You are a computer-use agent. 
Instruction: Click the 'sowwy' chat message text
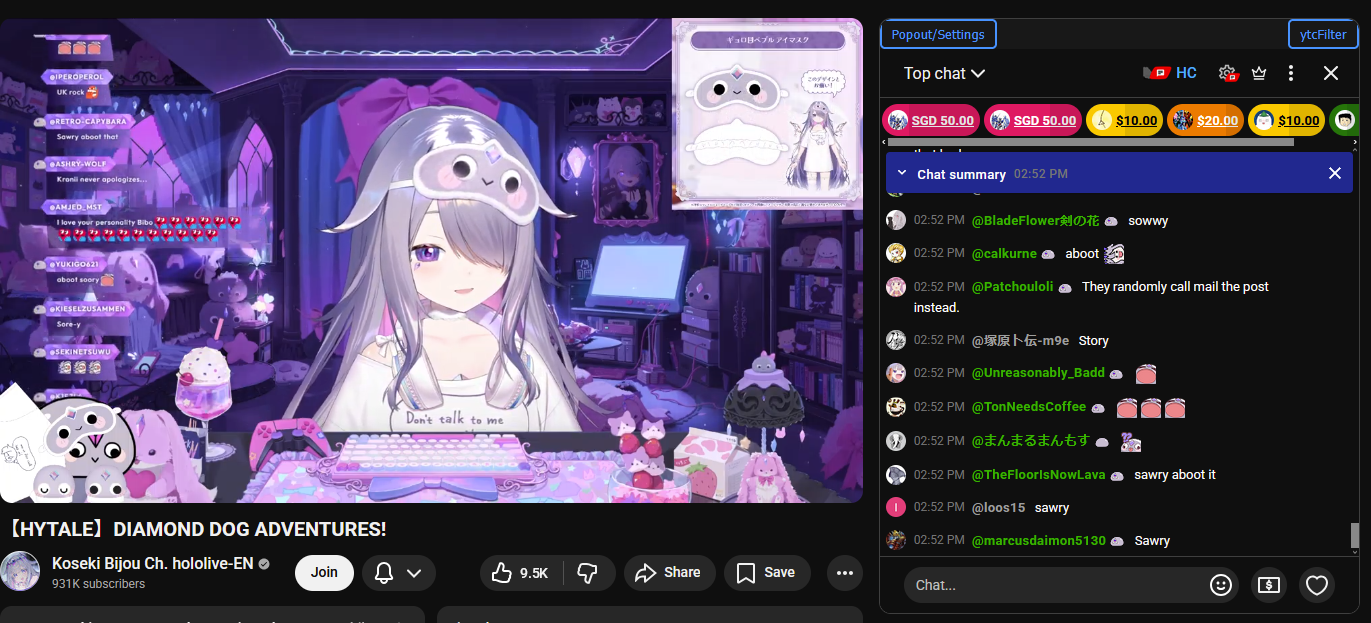click(1148, 220)
